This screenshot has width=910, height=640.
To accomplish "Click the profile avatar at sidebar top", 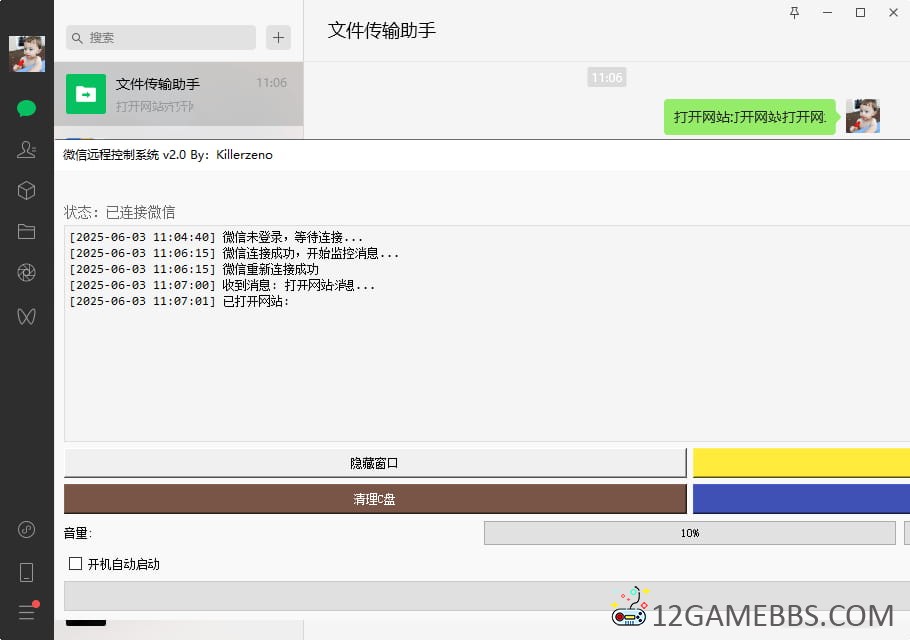I will (27, 53).
